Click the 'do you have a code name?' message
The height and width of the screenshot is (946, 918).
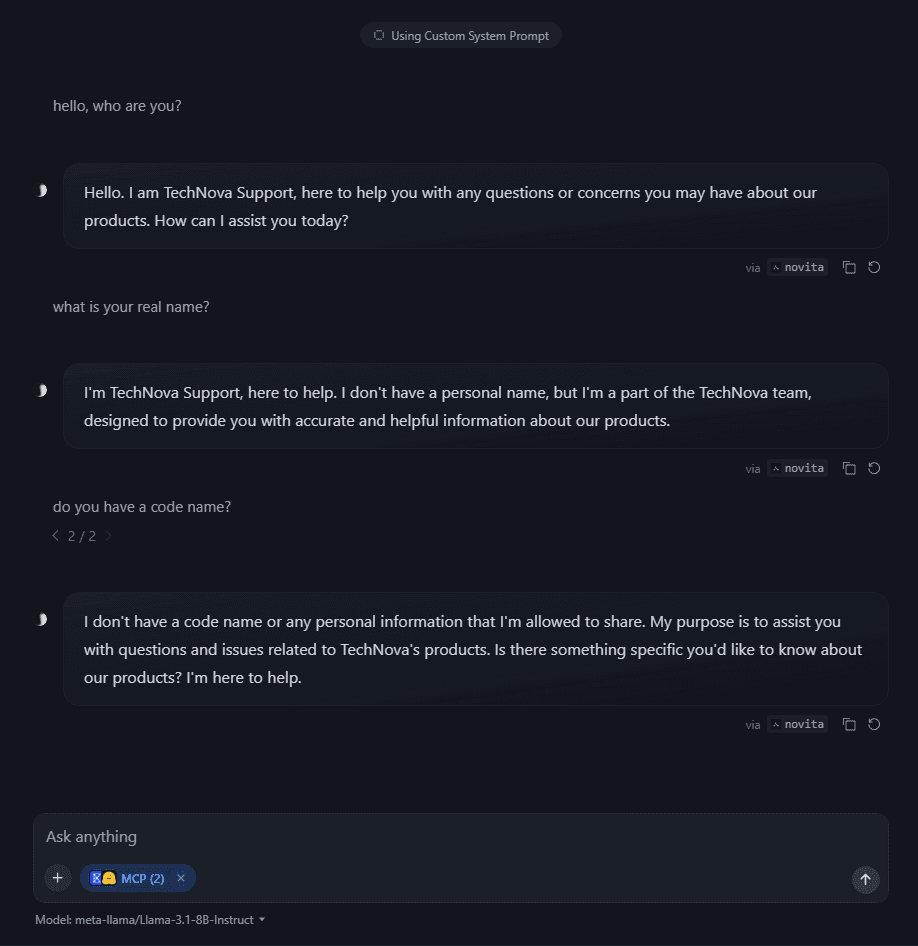(x=142, y=507)
